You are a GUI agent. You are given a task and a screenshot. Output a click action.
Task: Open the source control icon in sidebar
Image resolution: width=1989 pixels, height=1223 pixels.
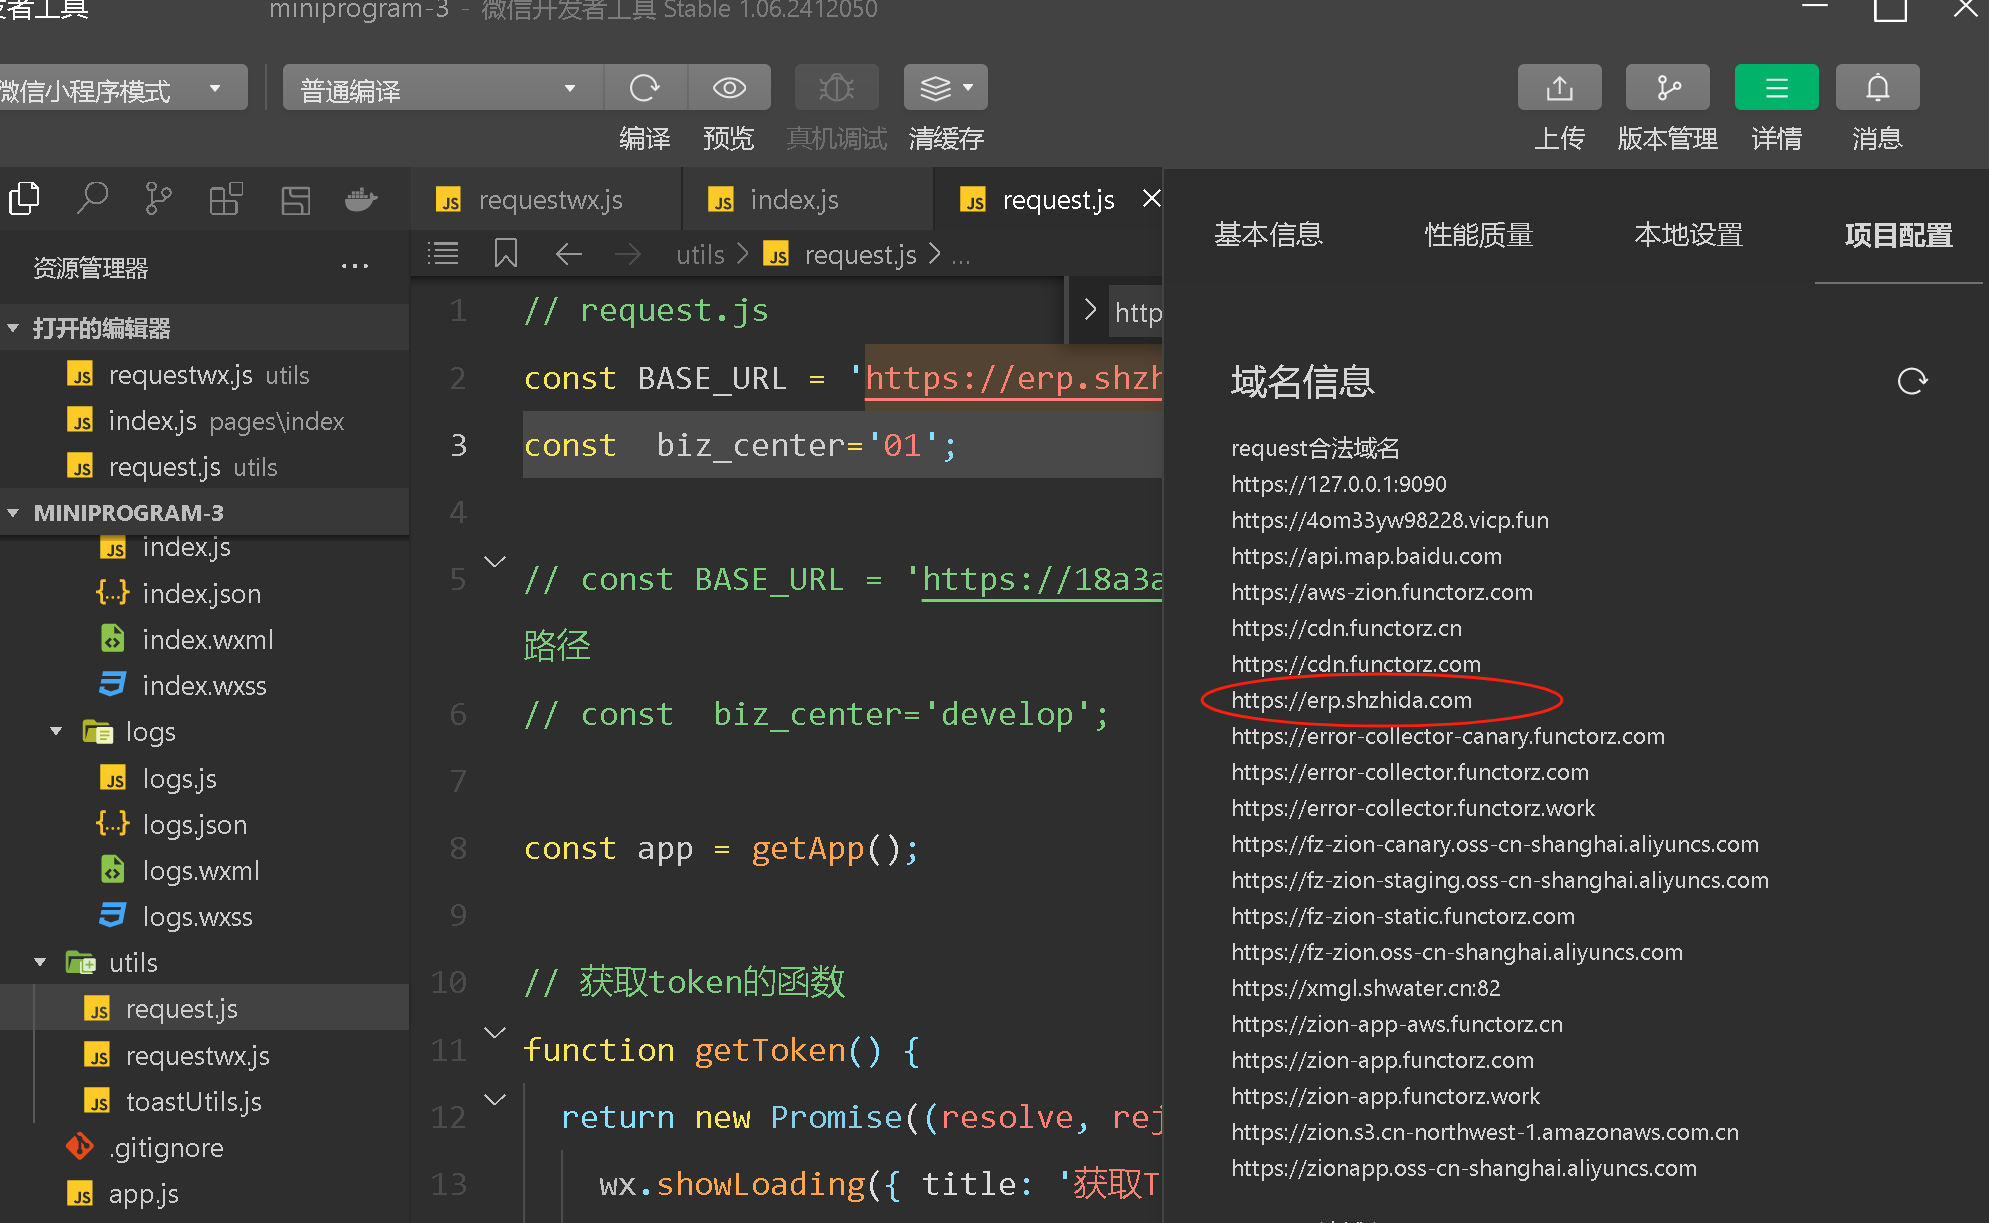[158, 199]
